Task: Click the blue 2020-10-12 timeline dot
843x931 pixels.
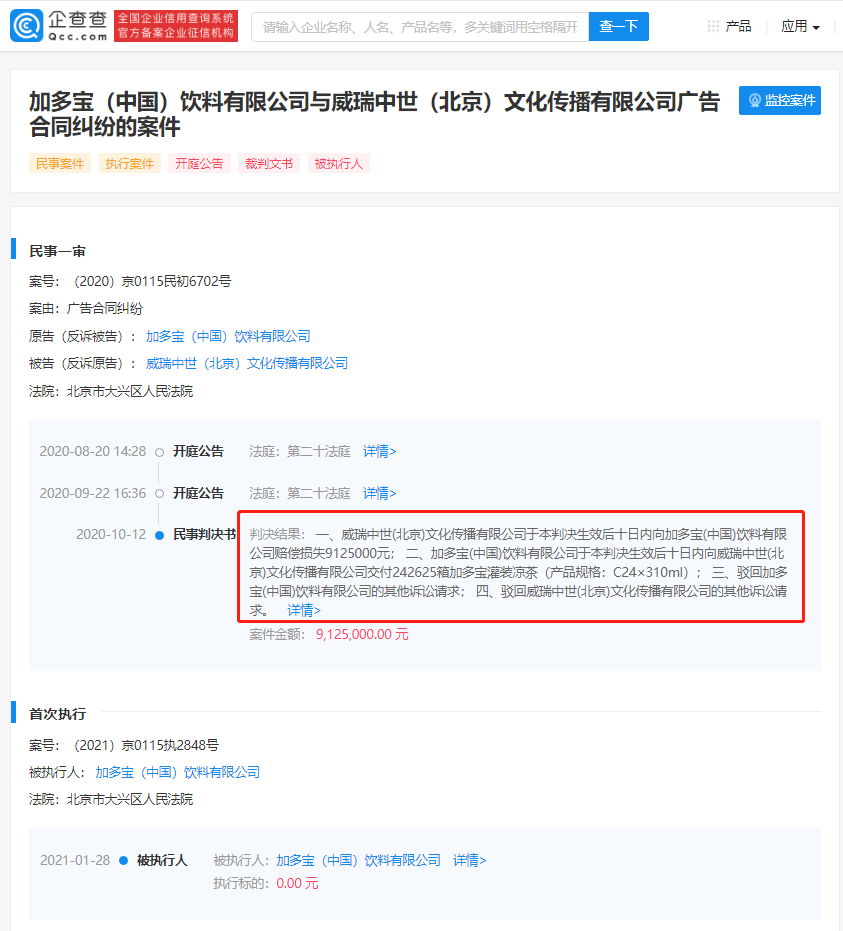Action: (x=159, y=535)
